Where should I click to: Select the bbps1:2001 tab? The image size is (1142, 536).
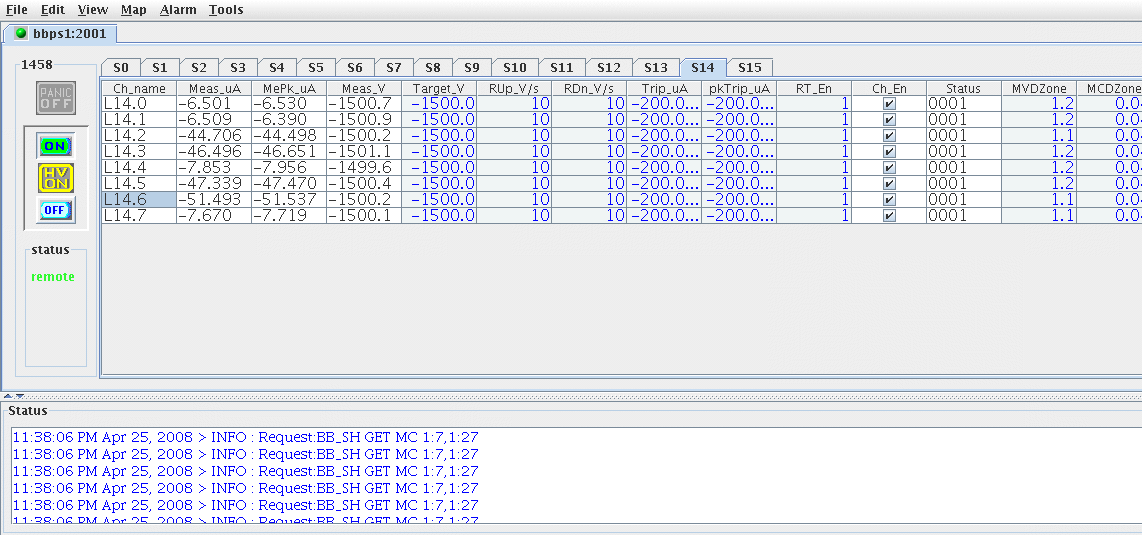tap(60, 34)
